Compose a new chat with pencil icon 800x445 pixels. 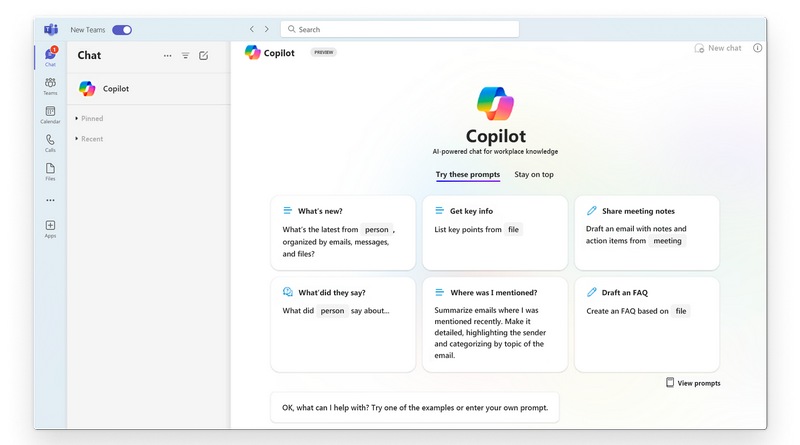click(x=204, y=56)
